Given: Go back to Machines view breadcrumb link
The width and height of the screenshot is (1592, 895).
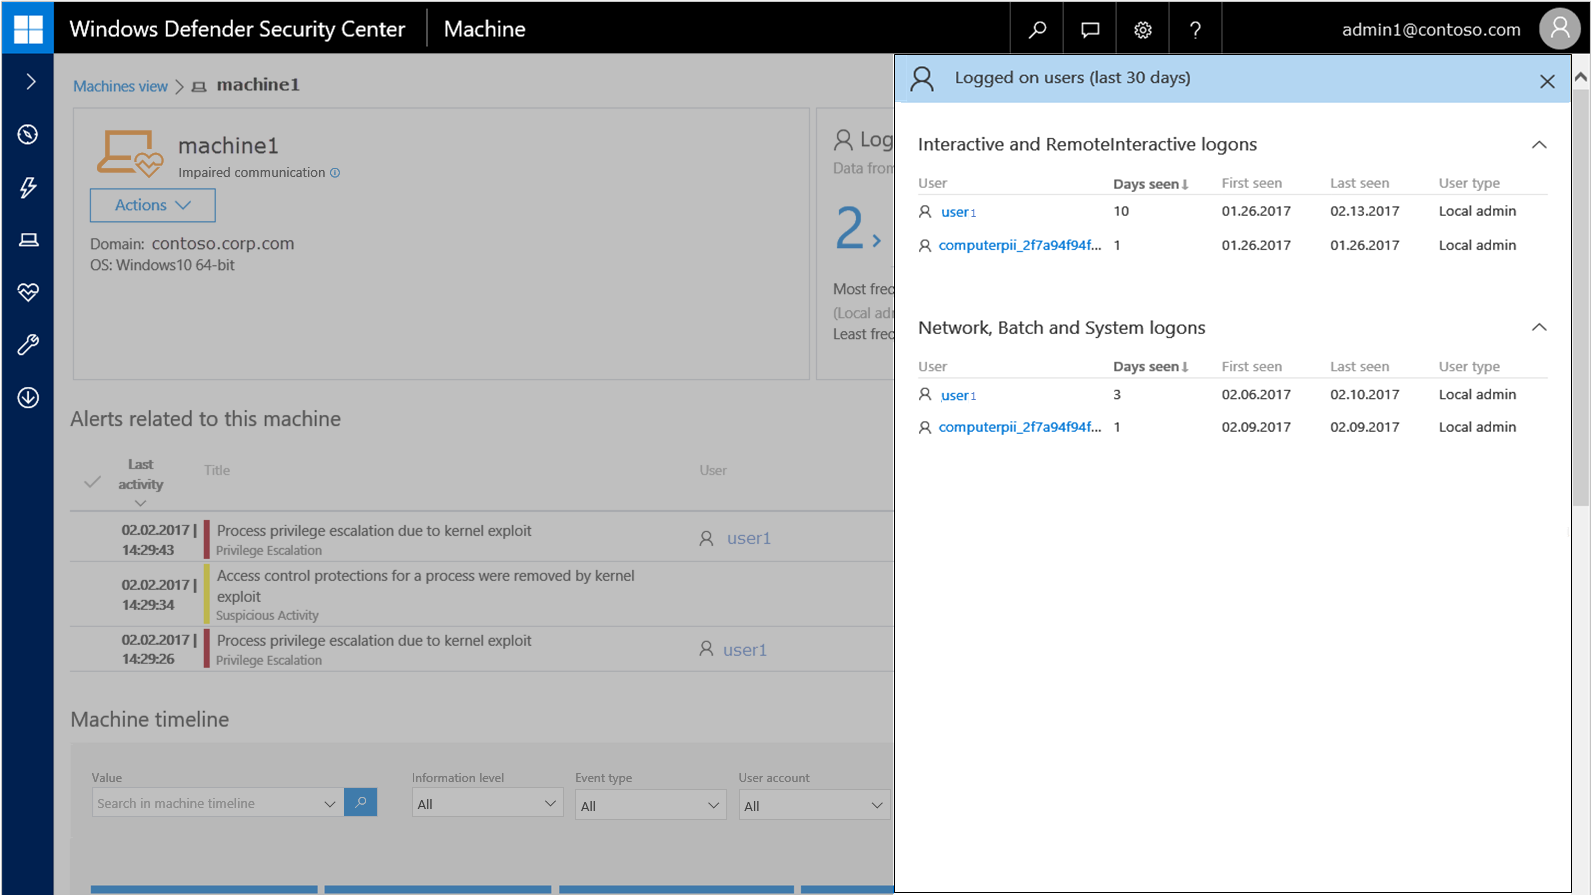Looking at the screenshot, I should click(120, 86).
